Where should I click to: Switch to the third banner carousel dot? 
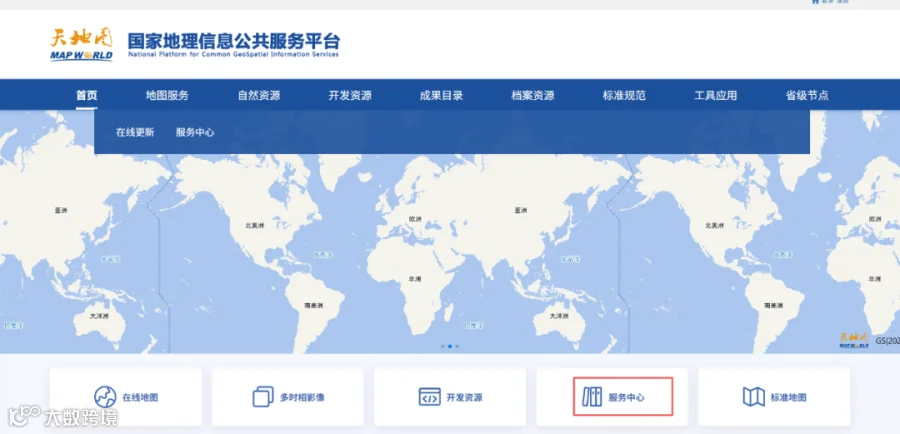(457, 346)
